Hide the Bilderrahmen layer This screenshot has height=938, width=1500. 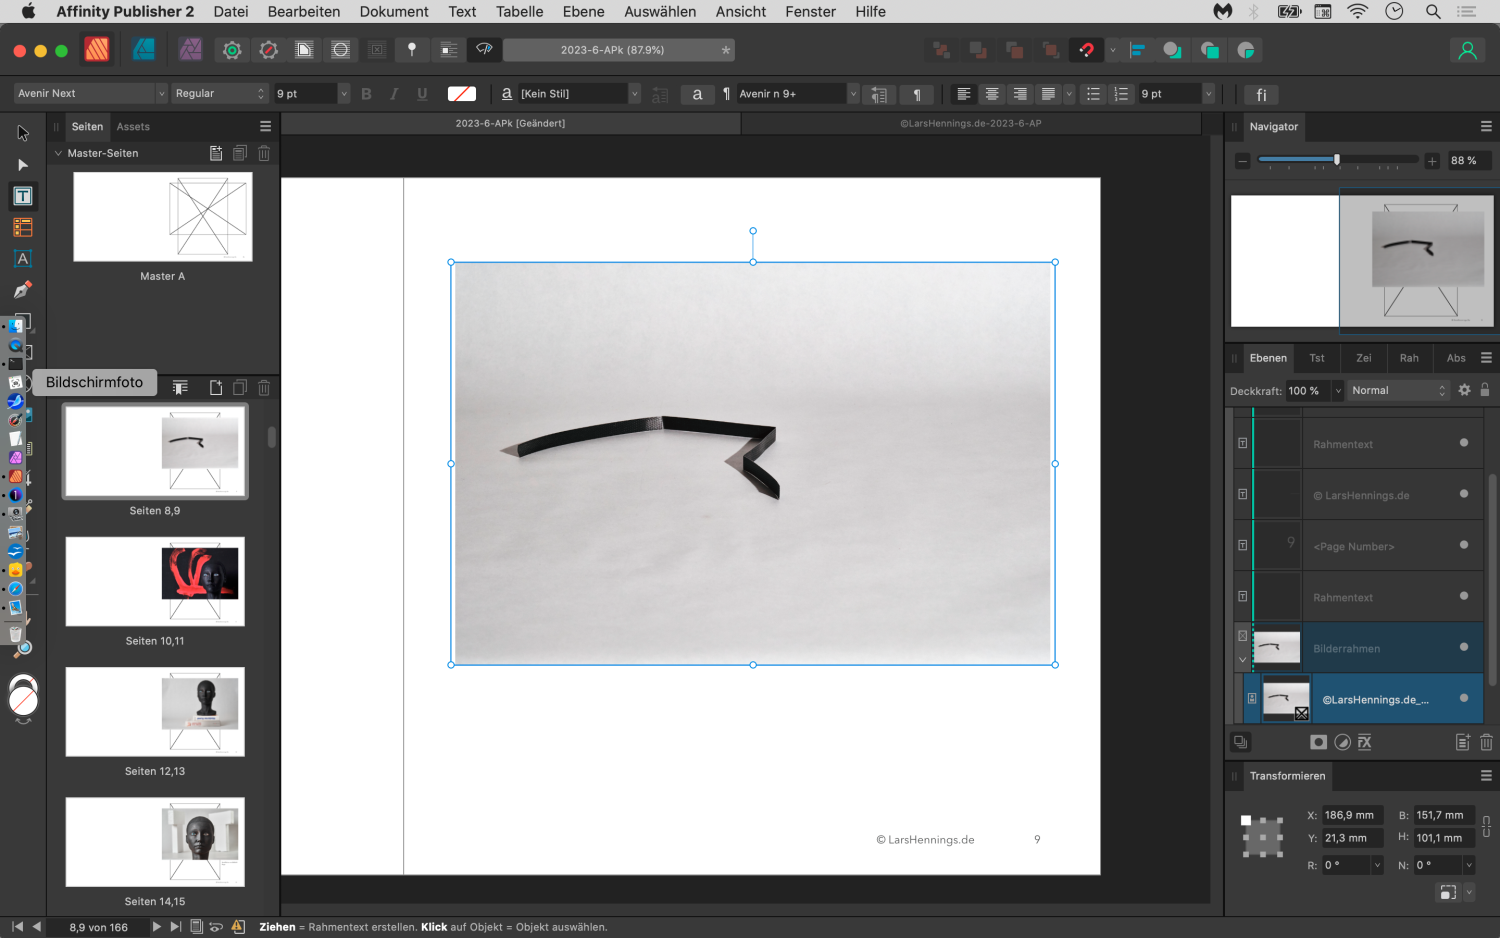pos(1464,647)
